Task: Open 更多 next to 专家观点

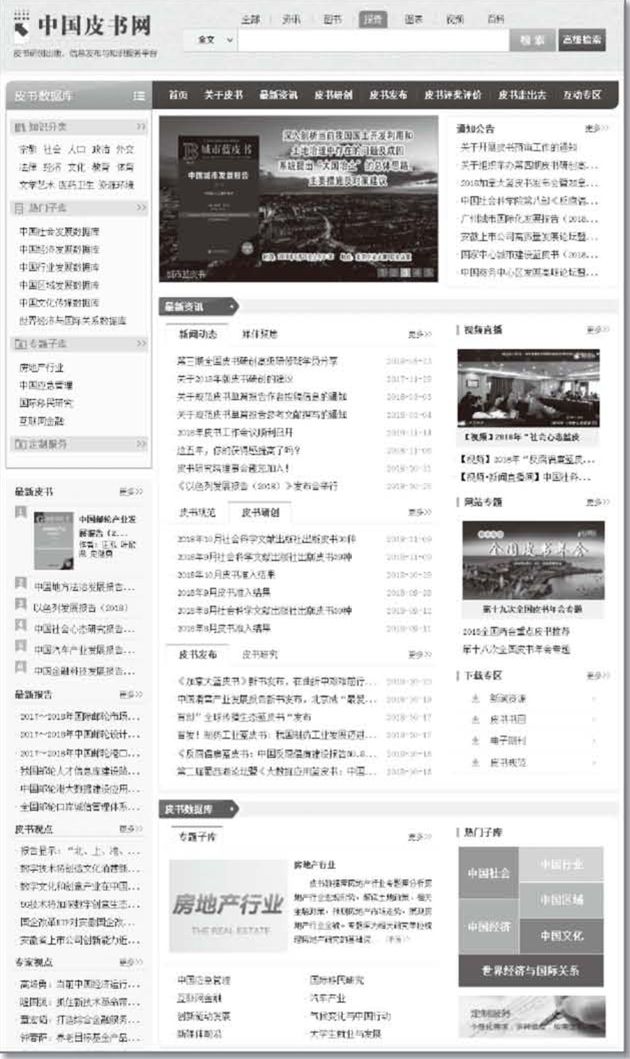Action: point(131,962)
